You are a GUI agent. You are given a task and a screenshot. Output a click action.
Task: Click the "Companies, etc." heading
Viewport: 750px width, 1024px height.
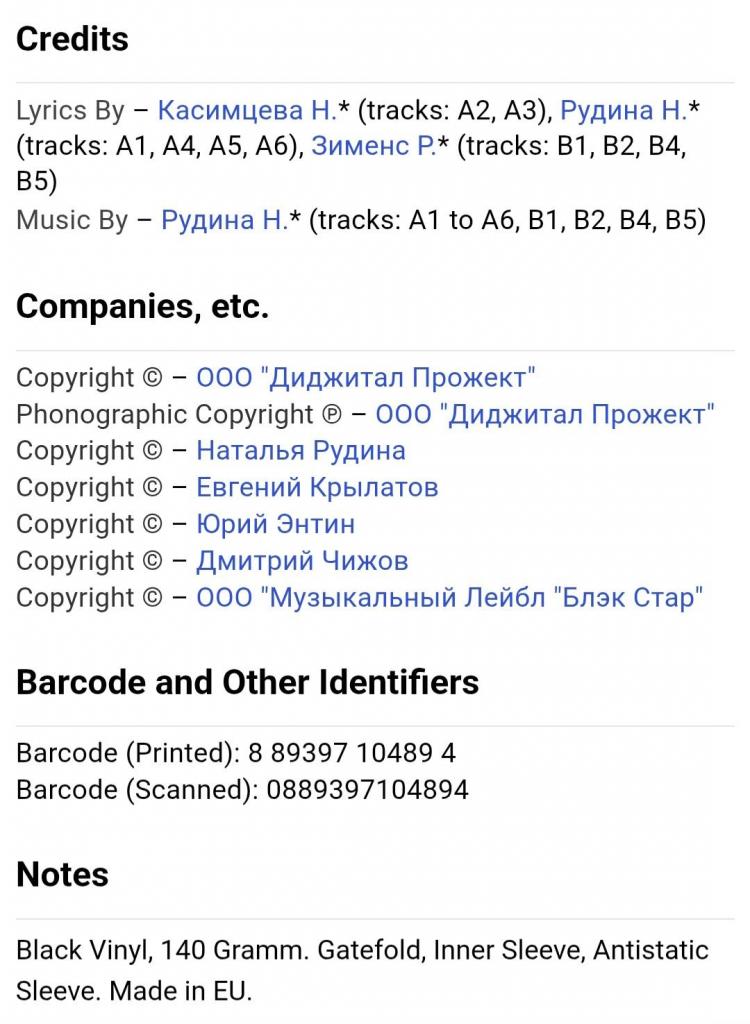[142, 307]
